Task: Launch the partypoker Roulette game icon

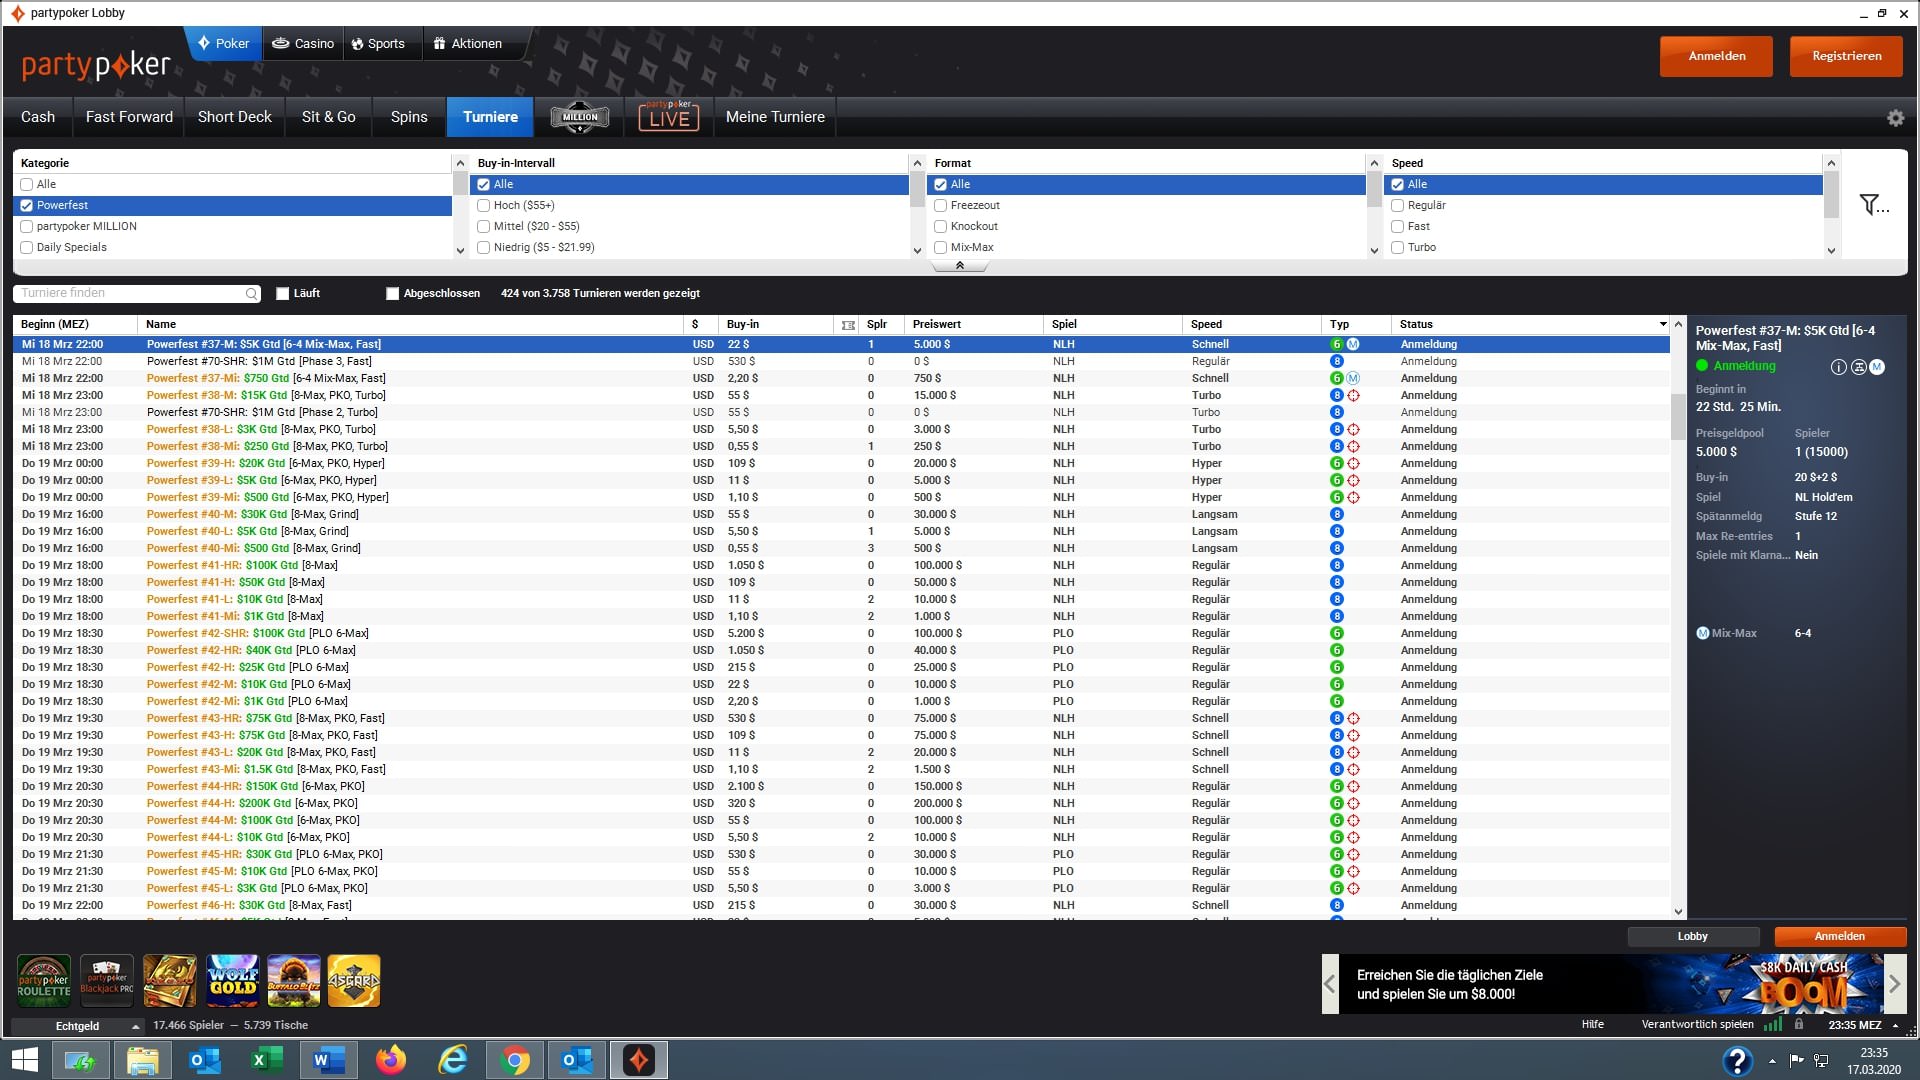Action: click(x=44, y=980)
